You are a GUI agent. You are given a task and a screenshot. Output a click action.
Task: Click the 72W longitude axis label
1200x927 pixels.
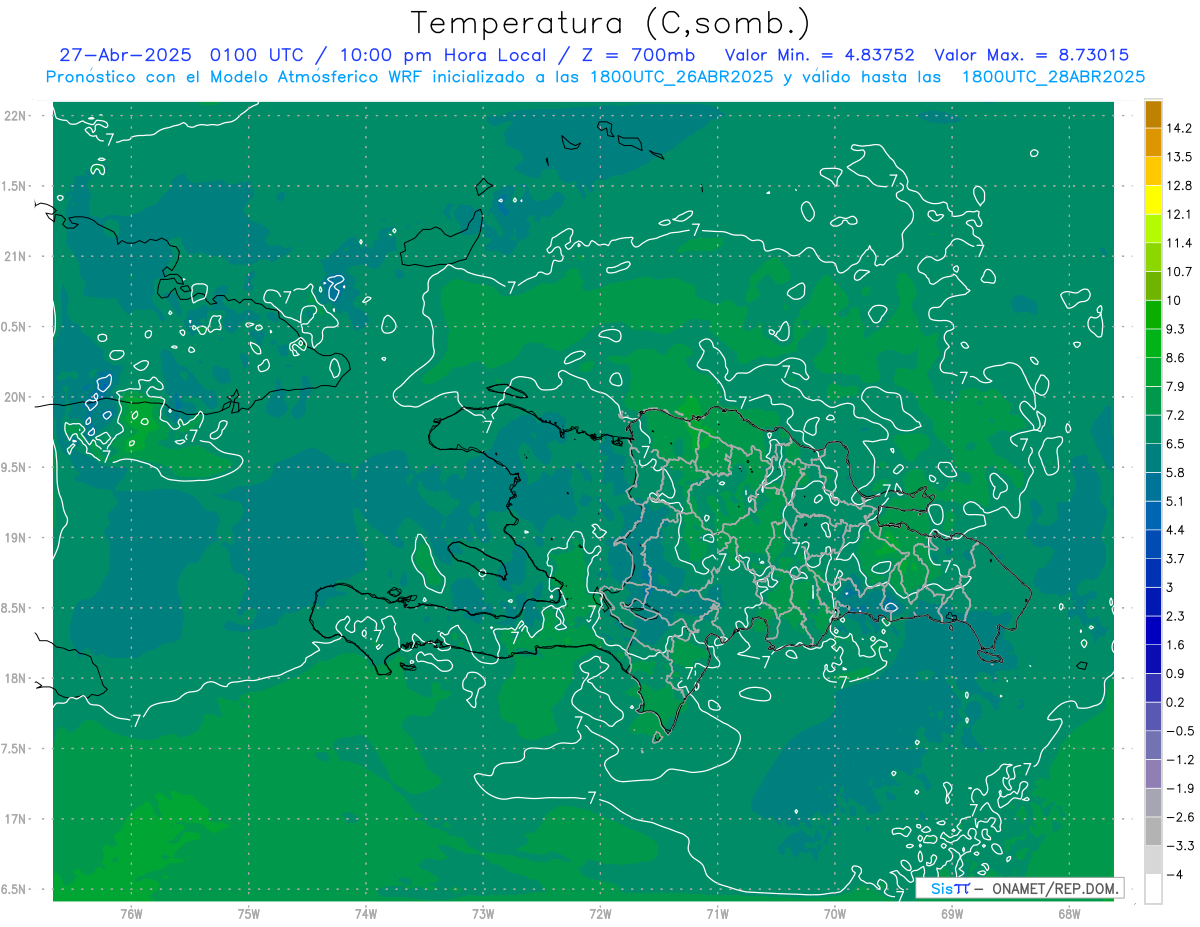[x=600, y=913]
